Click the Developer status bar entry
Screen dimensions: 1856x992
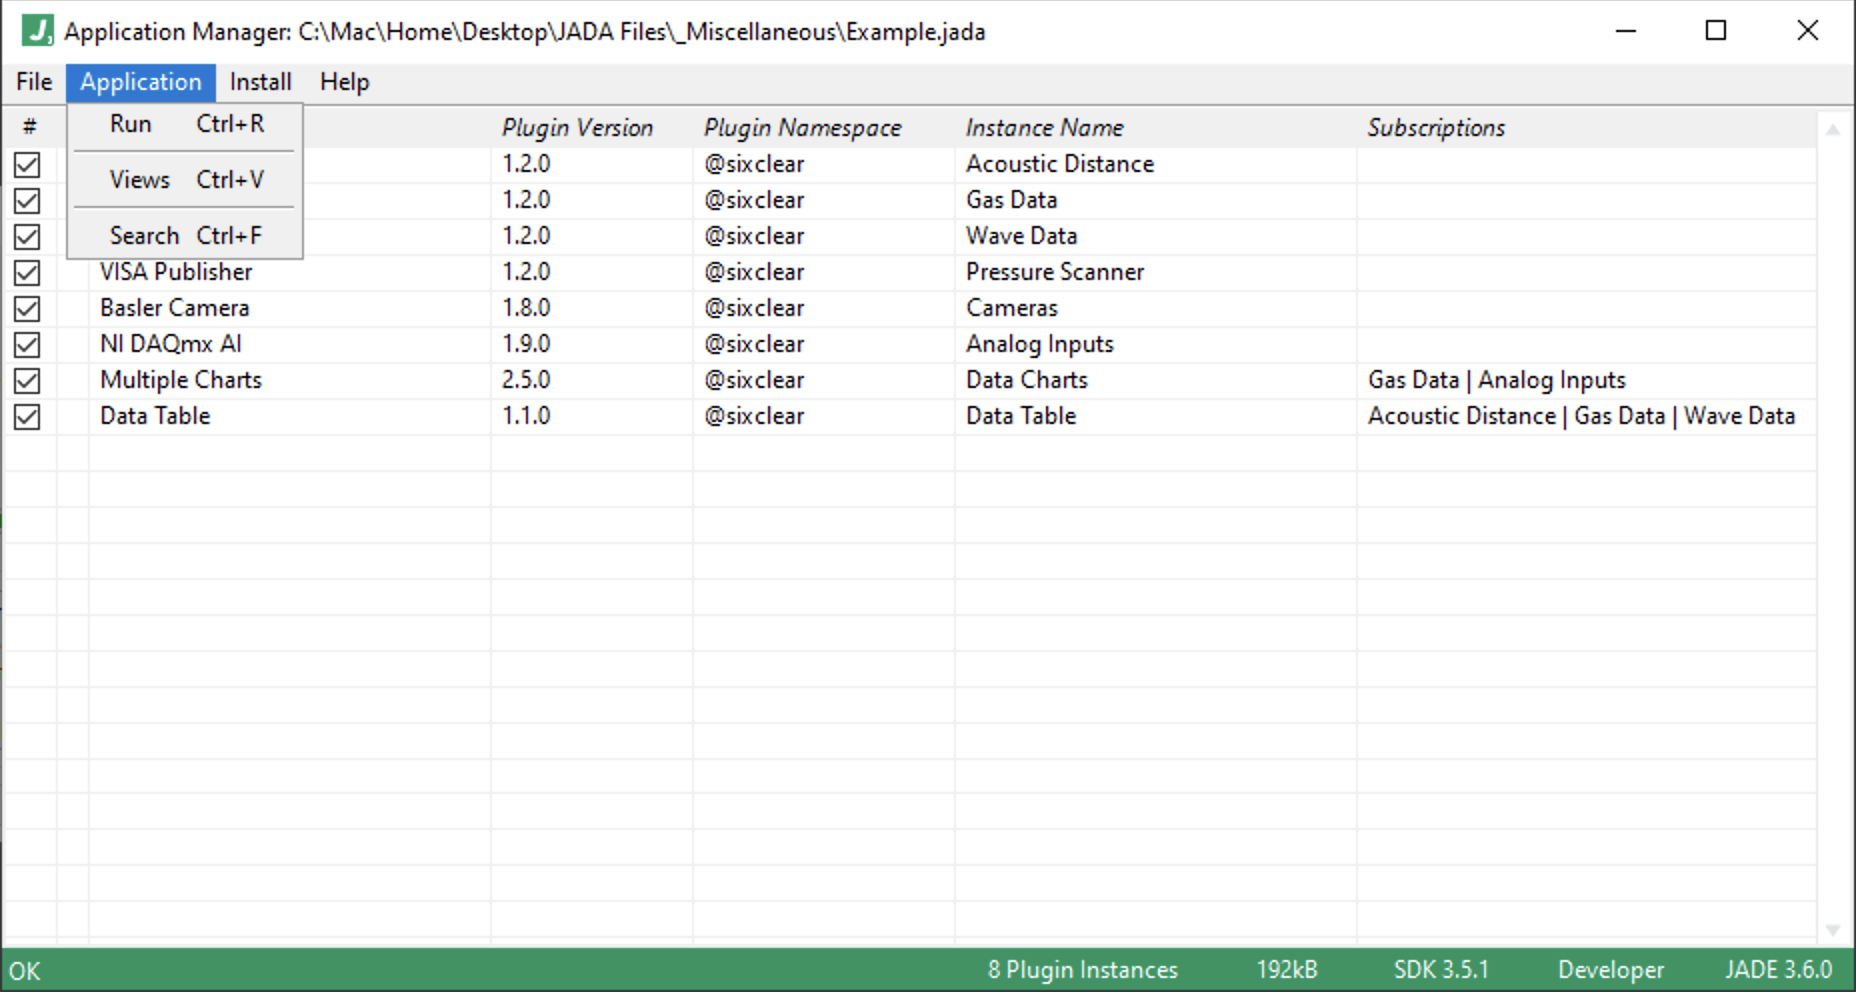coord(1611,970)
